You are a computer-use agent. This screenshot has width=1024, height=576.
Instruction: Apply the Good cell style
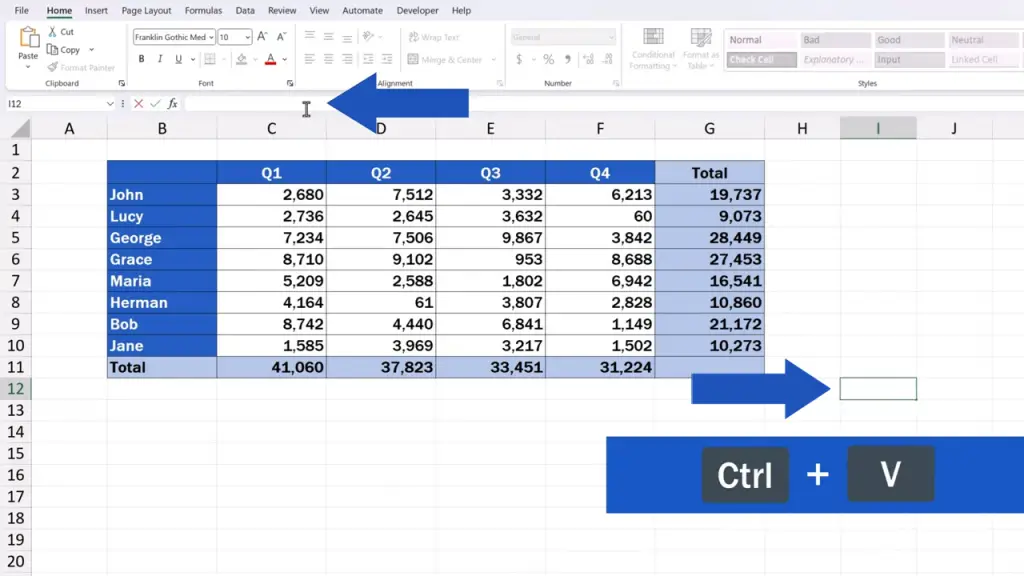pyautogui.click(x=908, y=40)
